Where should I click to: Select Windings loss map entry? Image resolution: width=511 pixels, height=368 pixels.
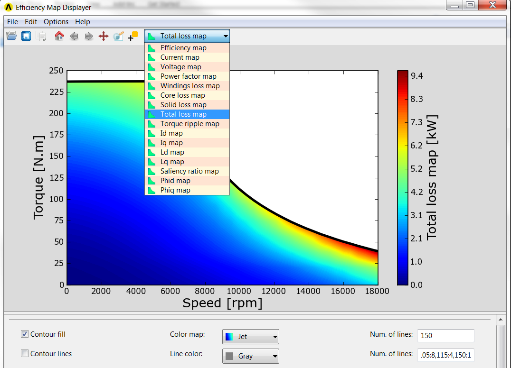[x=187, y=86]
